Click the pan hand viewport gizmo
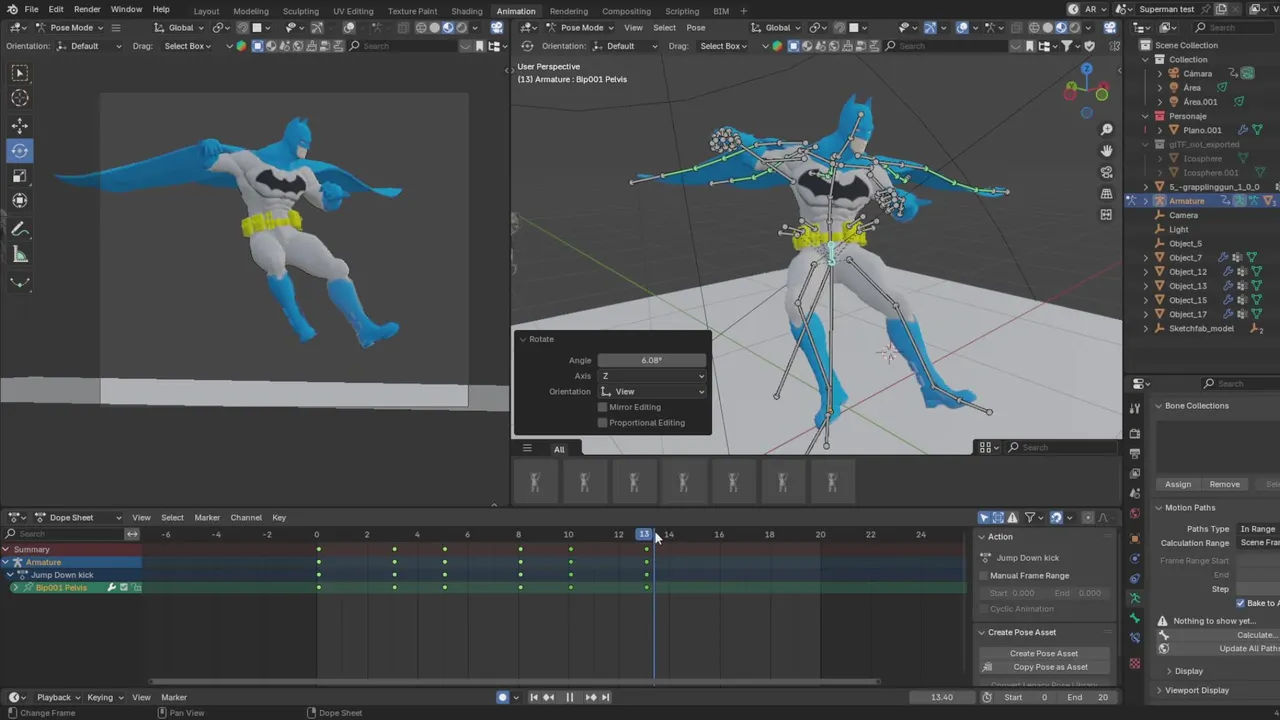The width and height of the screenshot is (1280, 720). pyautogui.click(x=1106, y=151)
